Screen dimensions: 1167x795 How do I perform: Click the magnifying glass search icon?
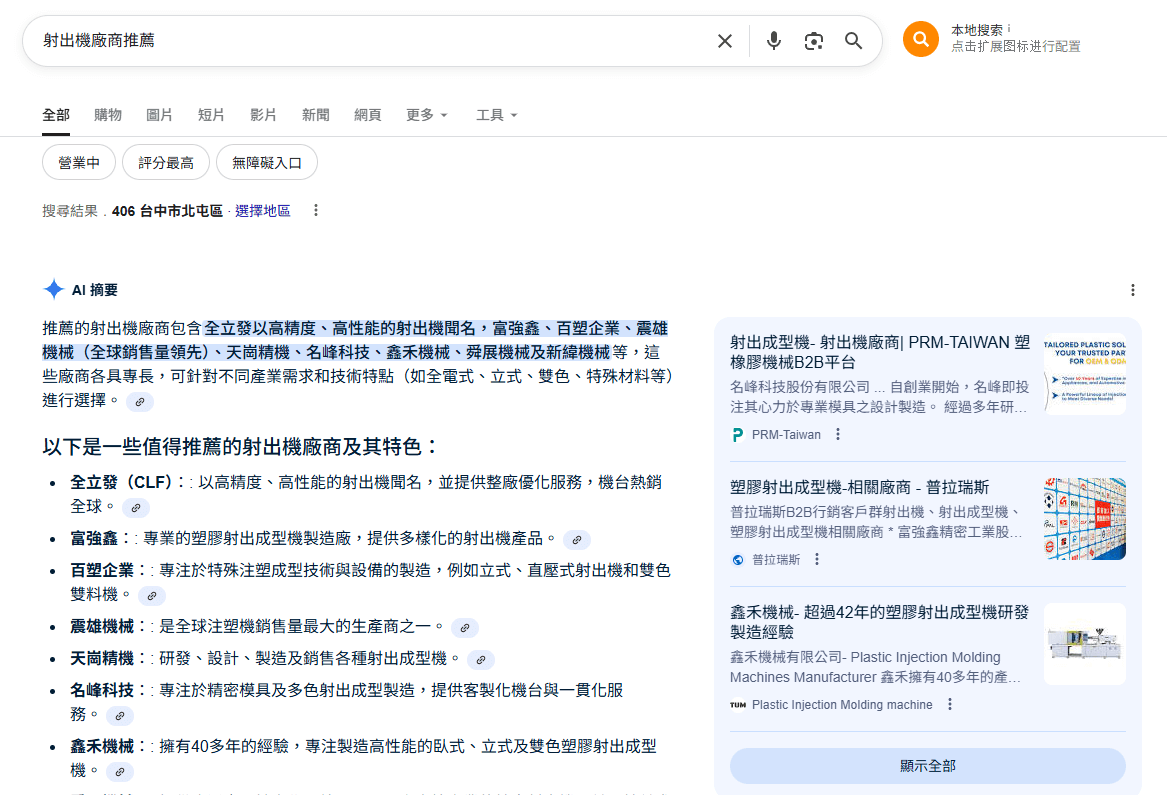[853, 41]
